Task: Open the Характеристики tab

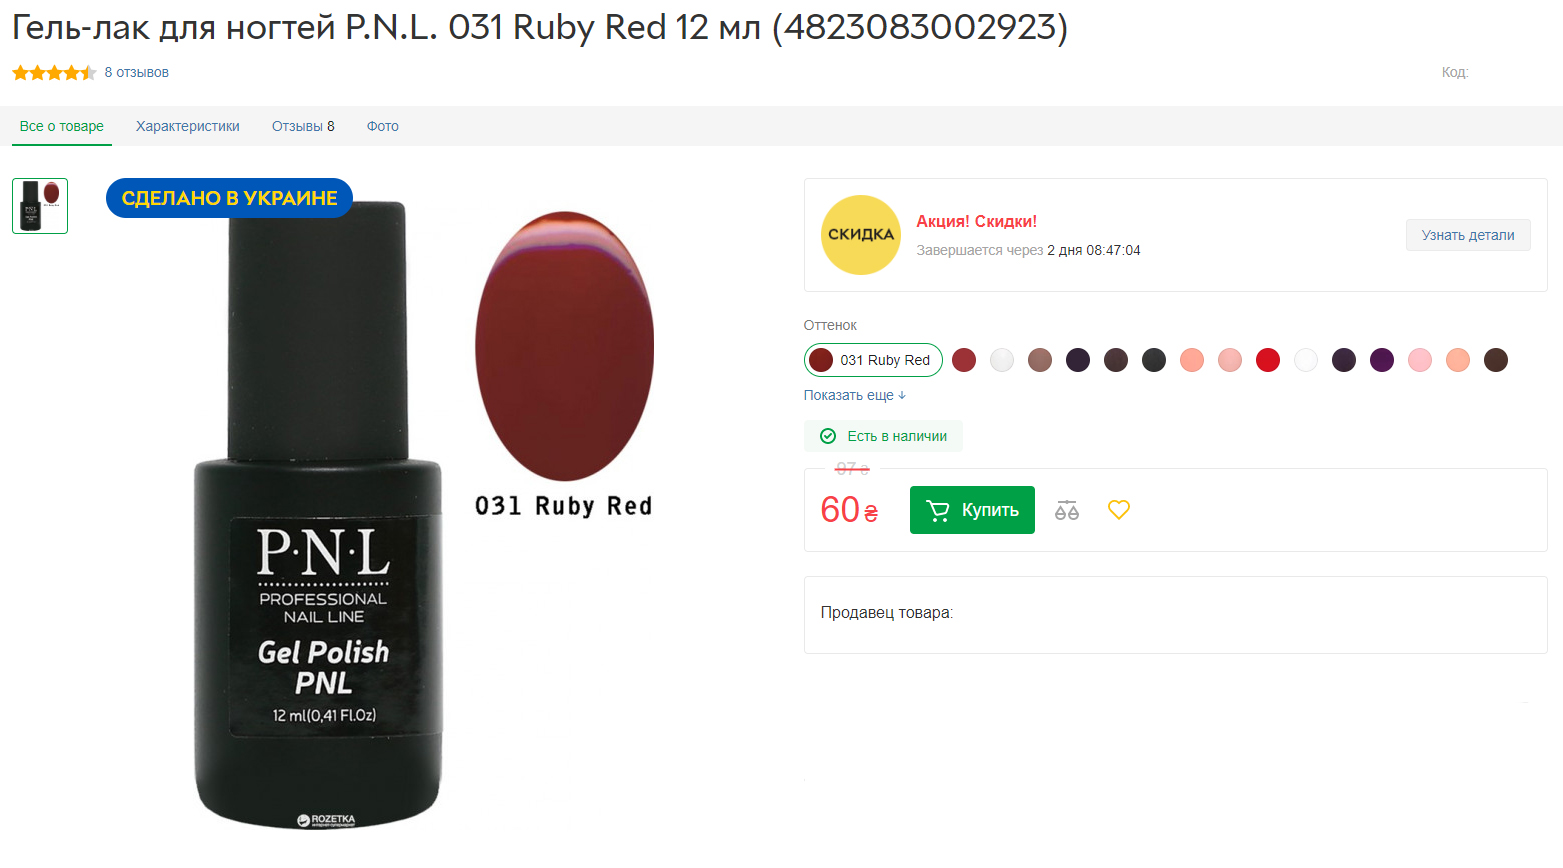Action: (188, 126)
